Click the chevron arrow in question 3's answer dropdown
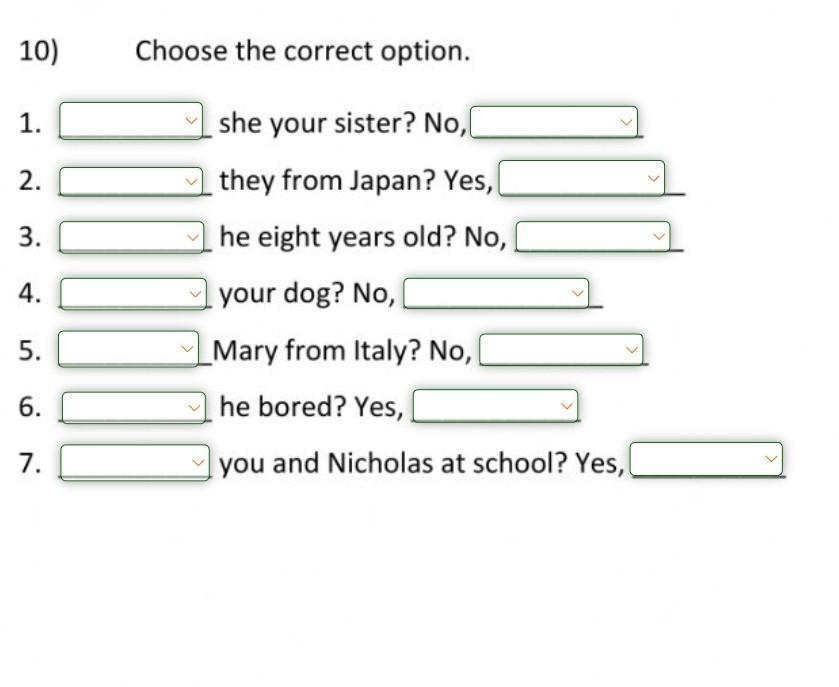 [659, 236]
